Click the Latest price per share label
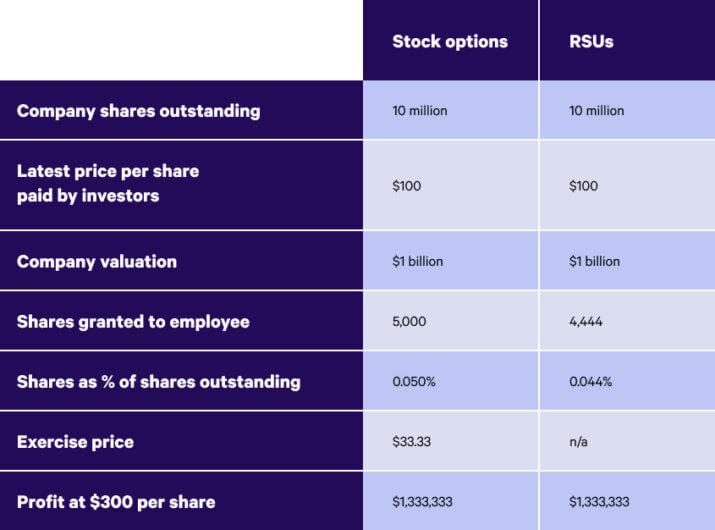Image resolution: width=715 pixels, height=530 pixels. [x=108, y=183]
